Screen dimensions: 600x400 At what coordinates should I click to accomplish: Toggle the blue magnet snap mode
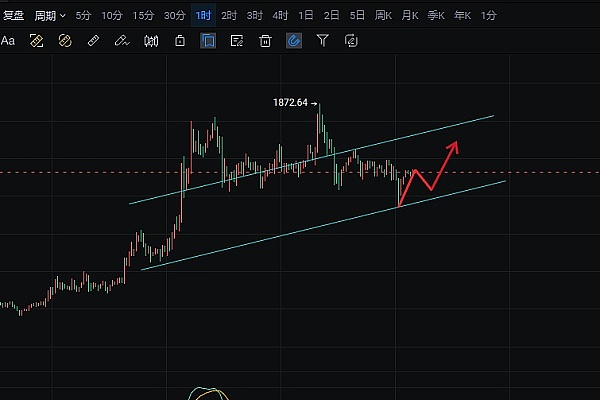(294, 41)
